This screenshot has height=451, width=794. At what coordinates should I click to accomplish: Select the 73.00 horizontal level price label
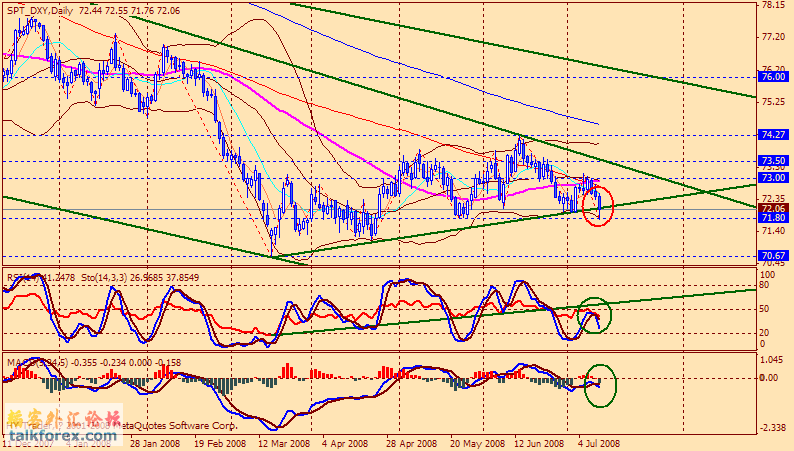773,178
